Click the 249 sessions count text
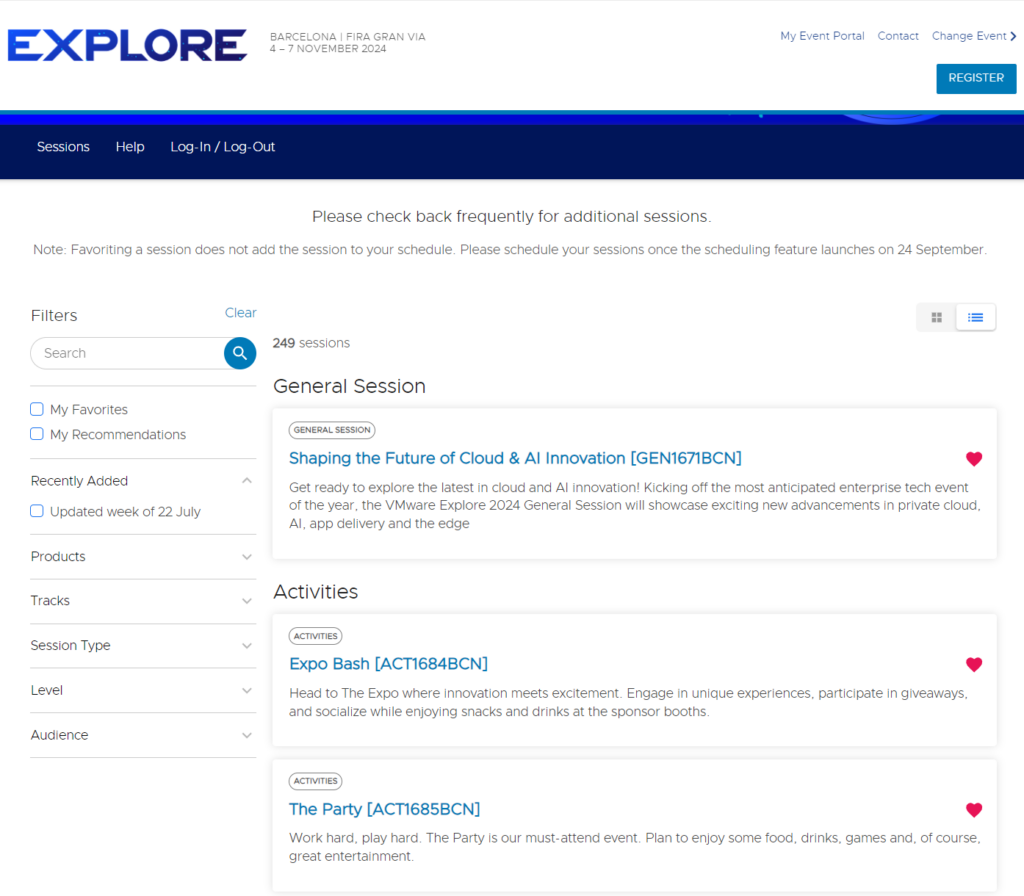Viewport: 1024px width, 896px height. [311, 343]
